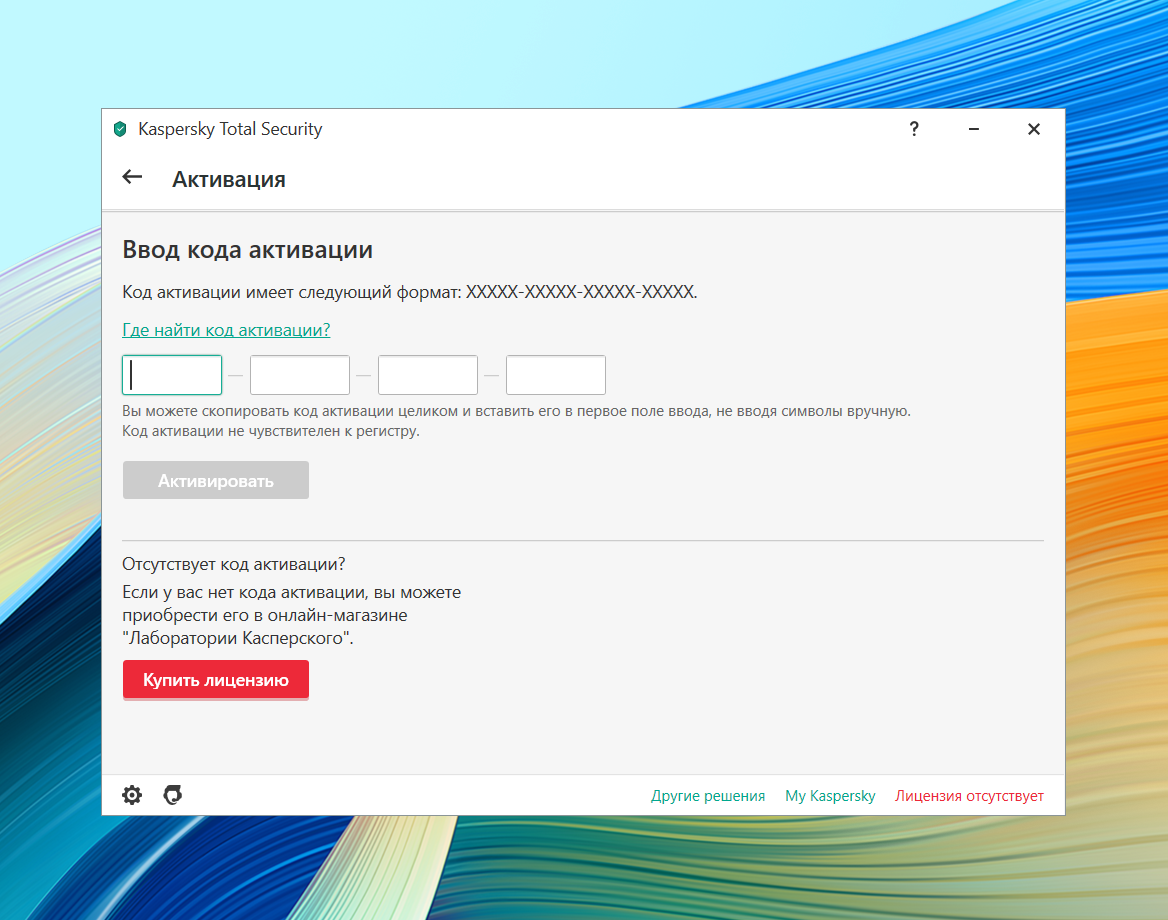1168x920 pixels.
Task: Click the red Купить лицензию button
Action: tap(216, 679)
